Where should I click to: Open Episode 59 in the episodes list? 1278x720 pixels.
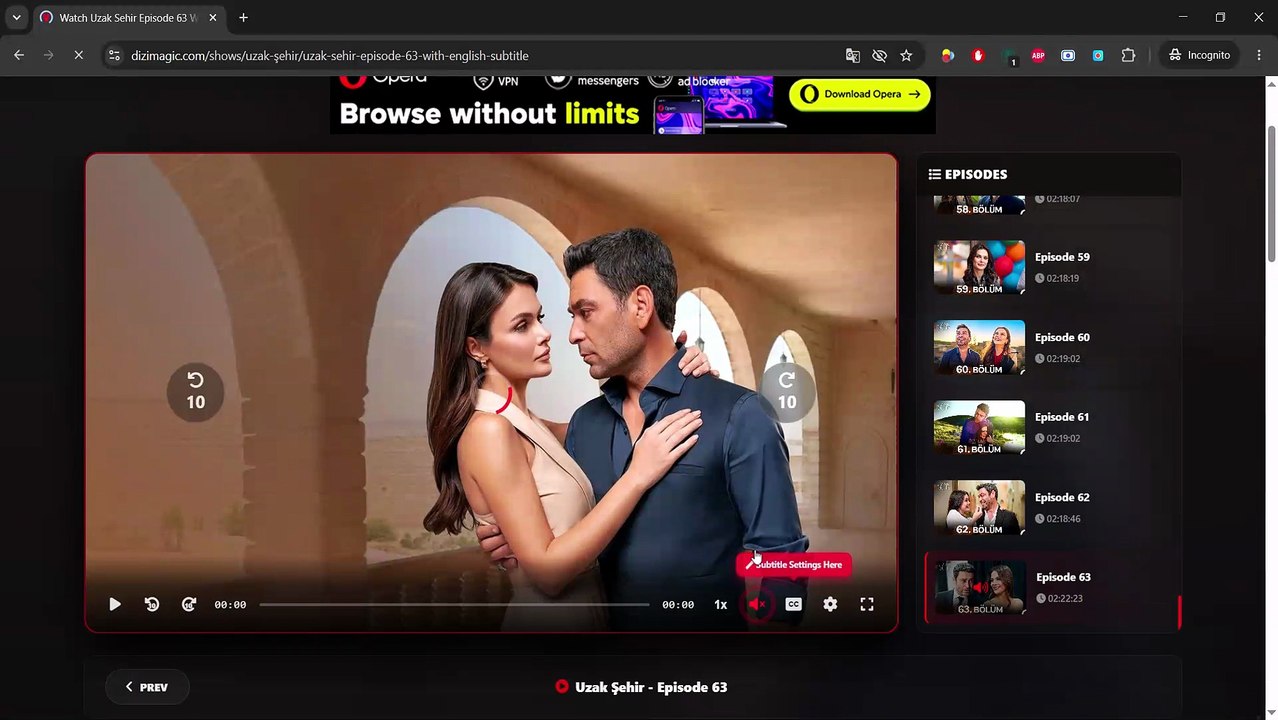click(1051, 267)
